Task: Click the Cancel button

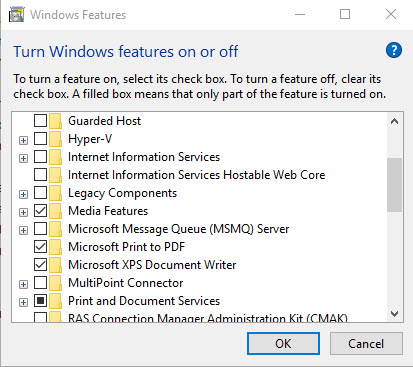Action: pyautogui.click(x=366, y=343)
